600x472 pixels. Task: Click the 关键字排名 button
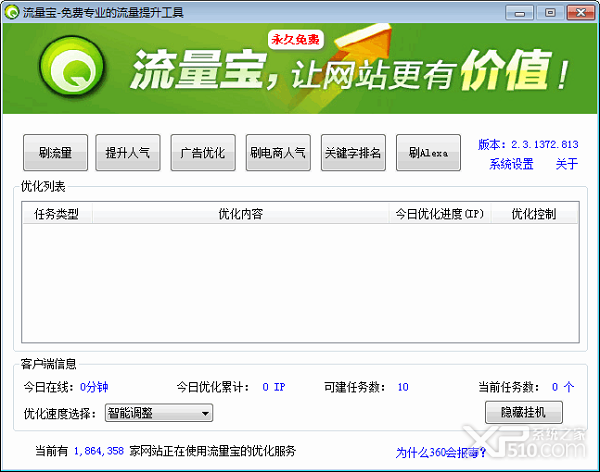click(x=353, y=152)
